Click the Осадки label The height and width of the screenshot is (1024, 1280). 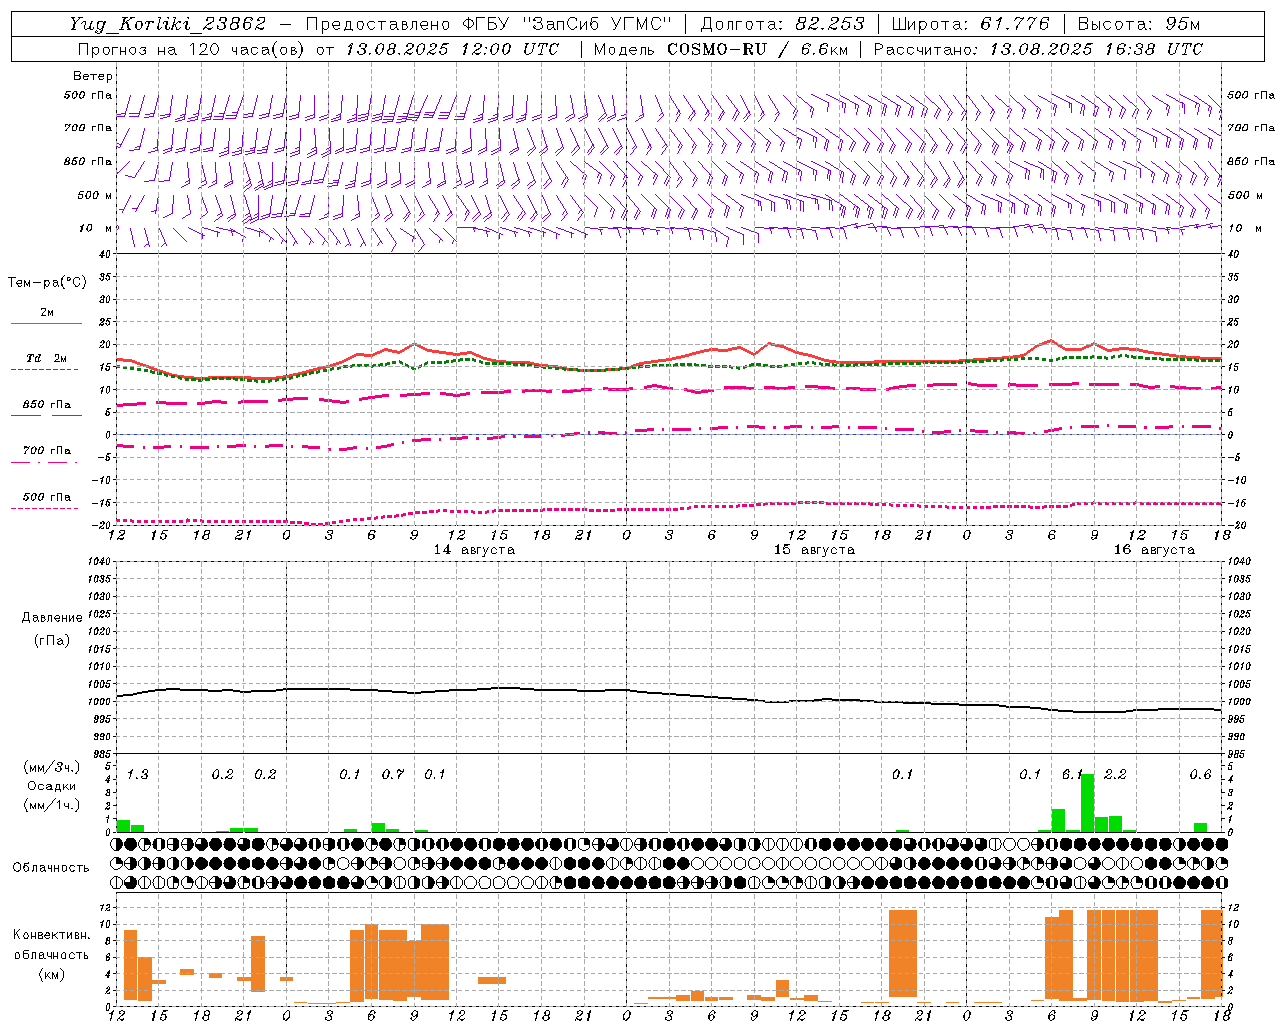pos(52,786)
